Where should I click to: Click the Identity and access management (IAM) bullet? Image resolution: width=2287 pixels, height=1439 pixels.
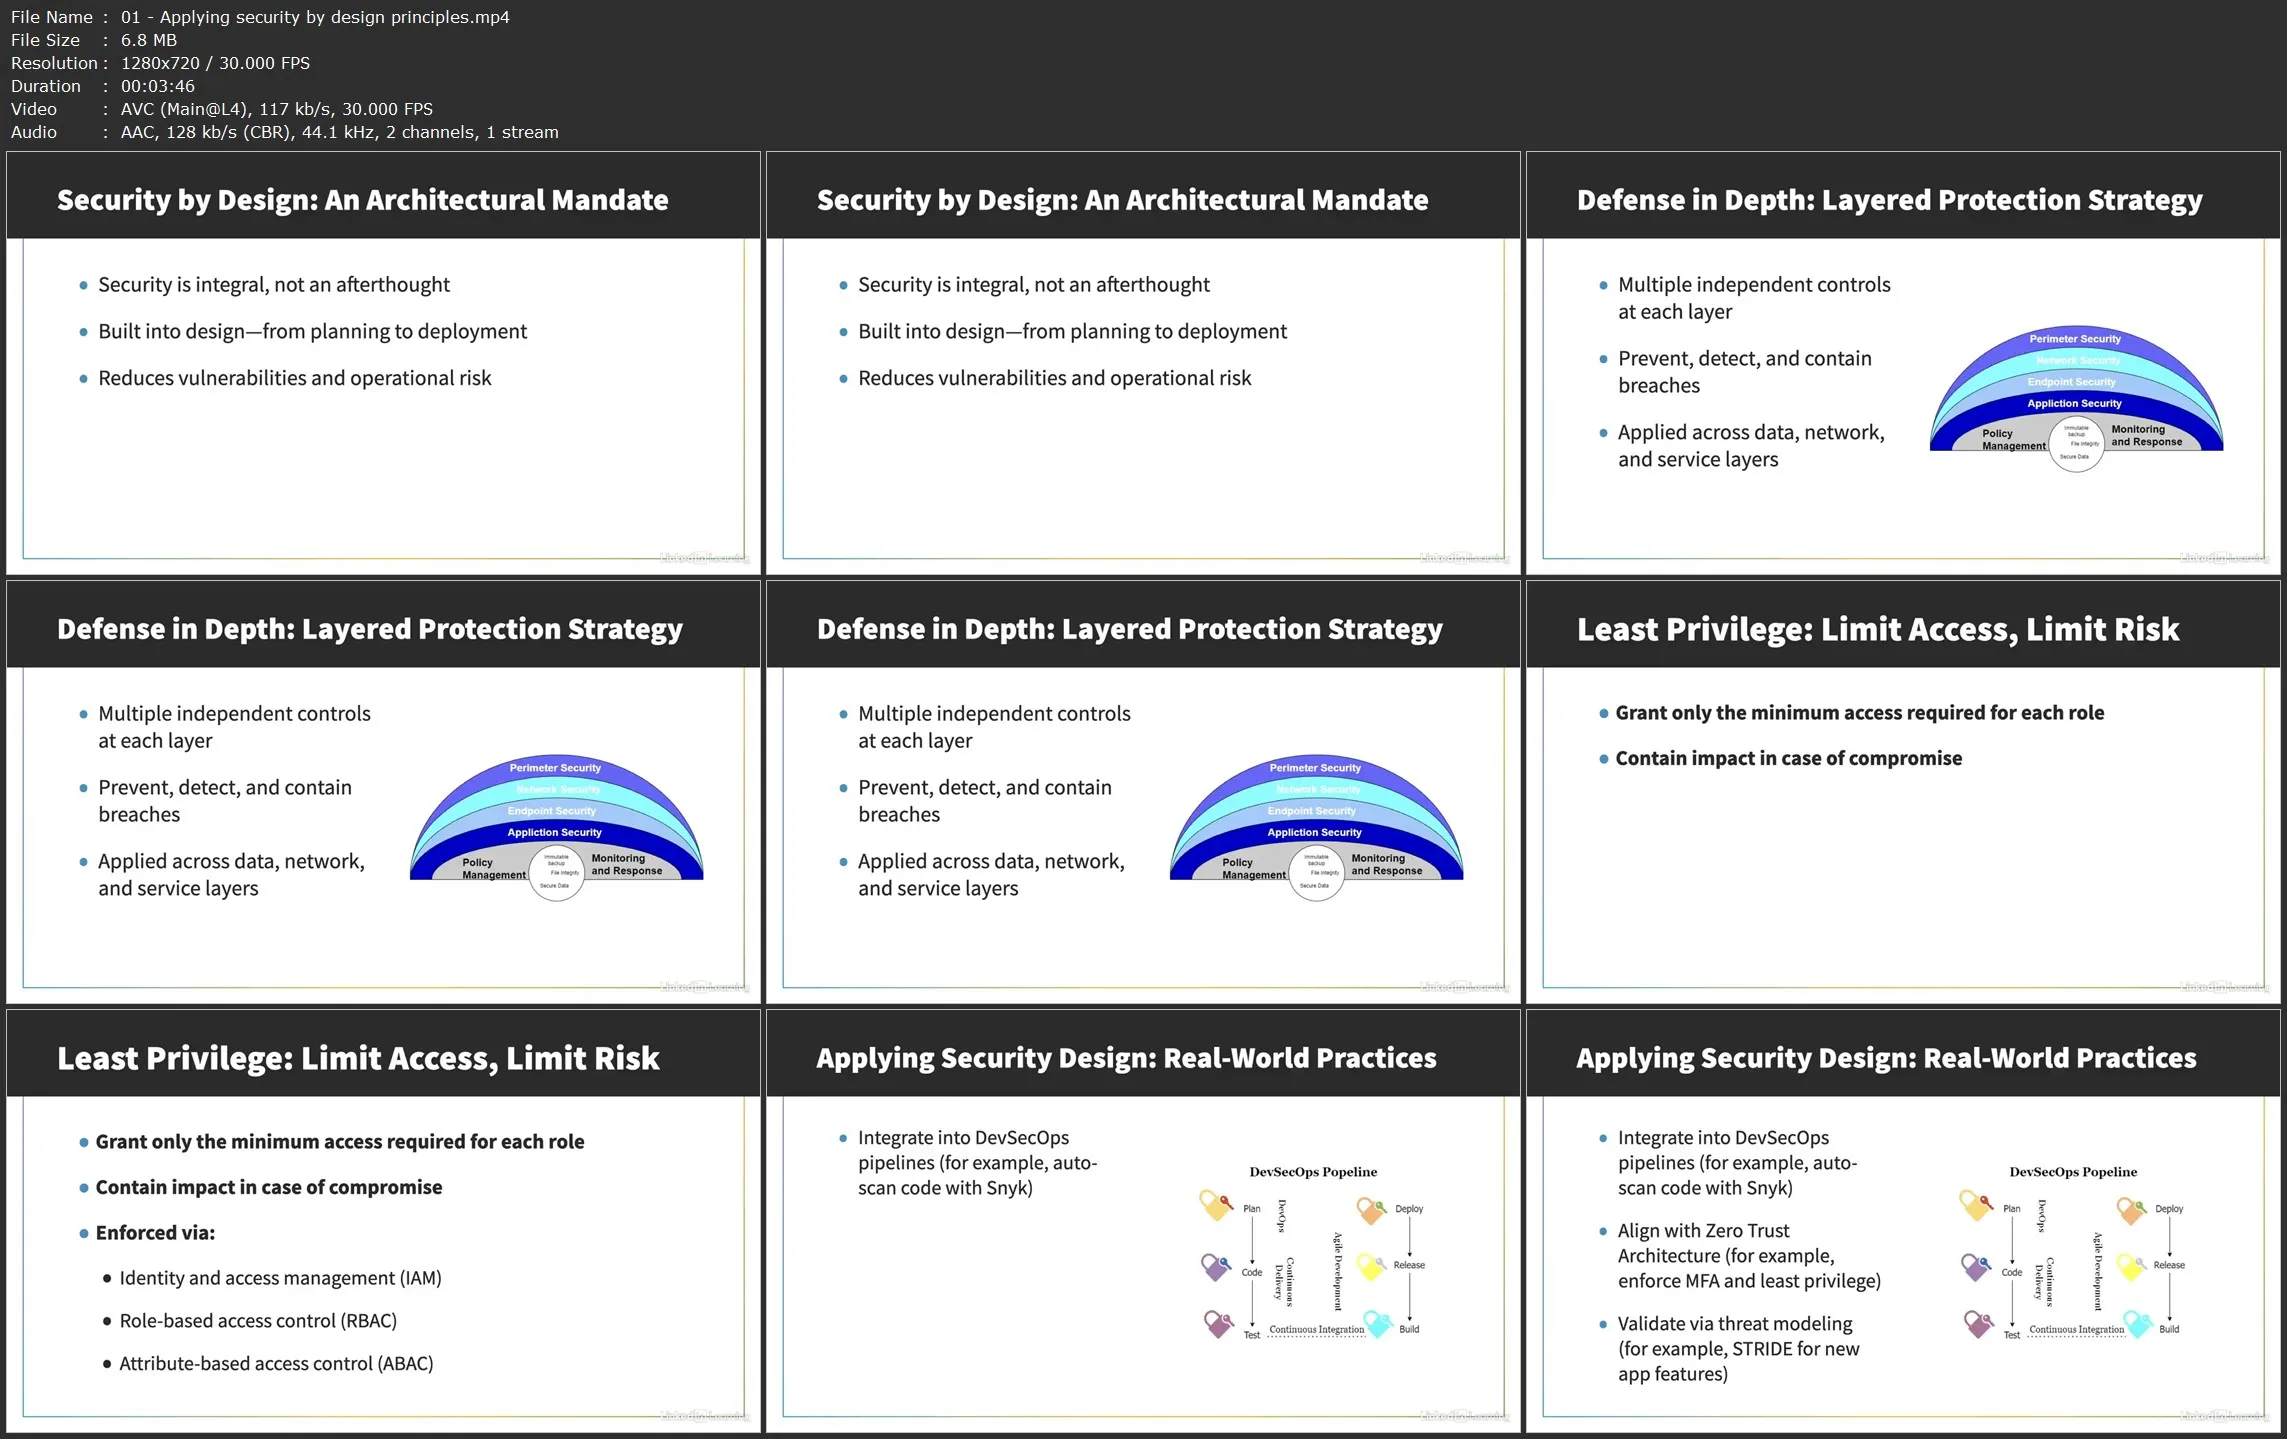[280, 1278]
